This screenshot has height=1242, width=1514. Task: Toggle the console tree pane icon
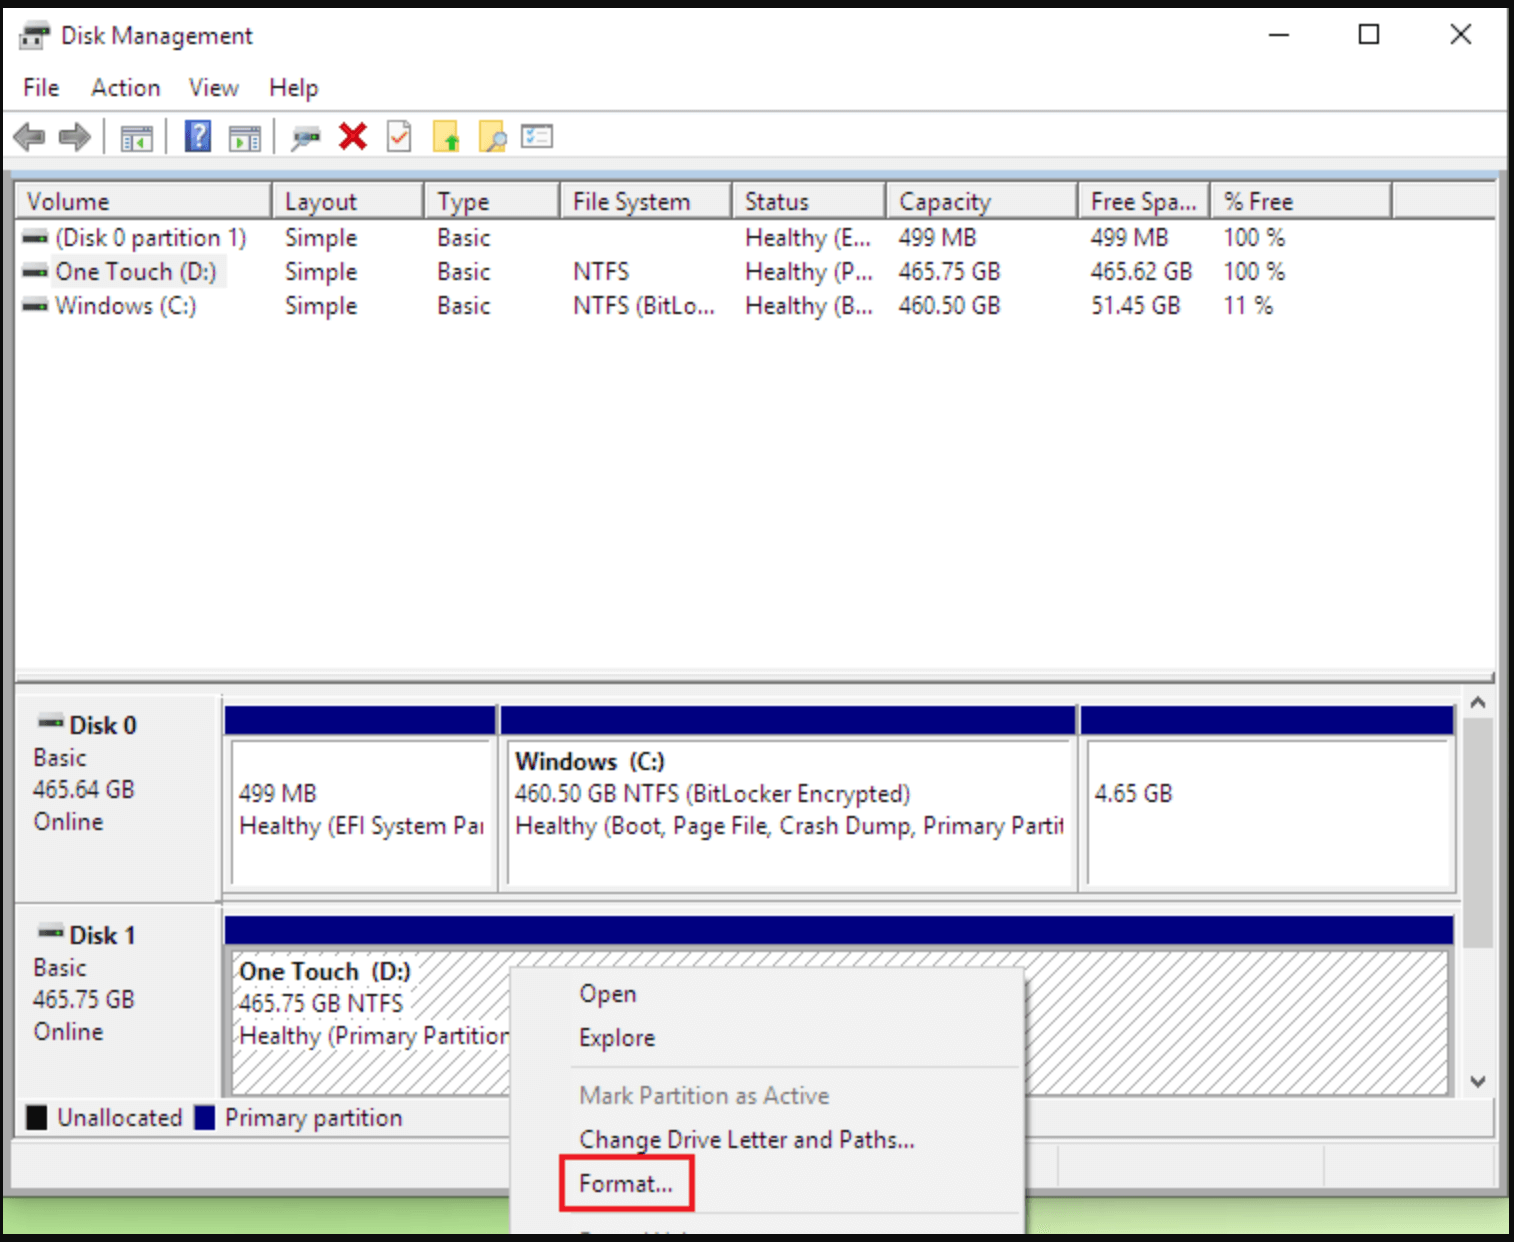tap(137, 136)
